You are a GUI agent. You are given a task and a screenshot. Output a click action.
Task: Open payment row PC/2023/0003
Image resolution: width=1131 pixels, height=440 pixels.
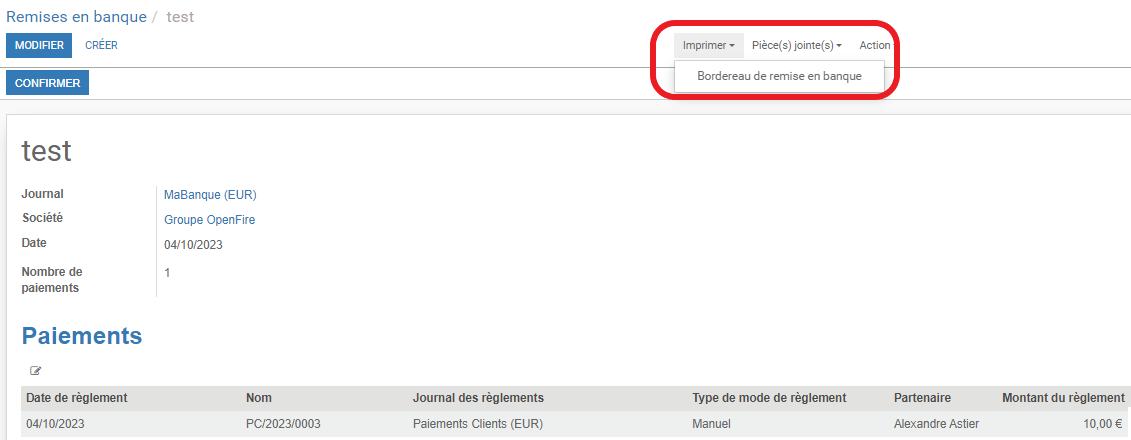coord(573,424)
